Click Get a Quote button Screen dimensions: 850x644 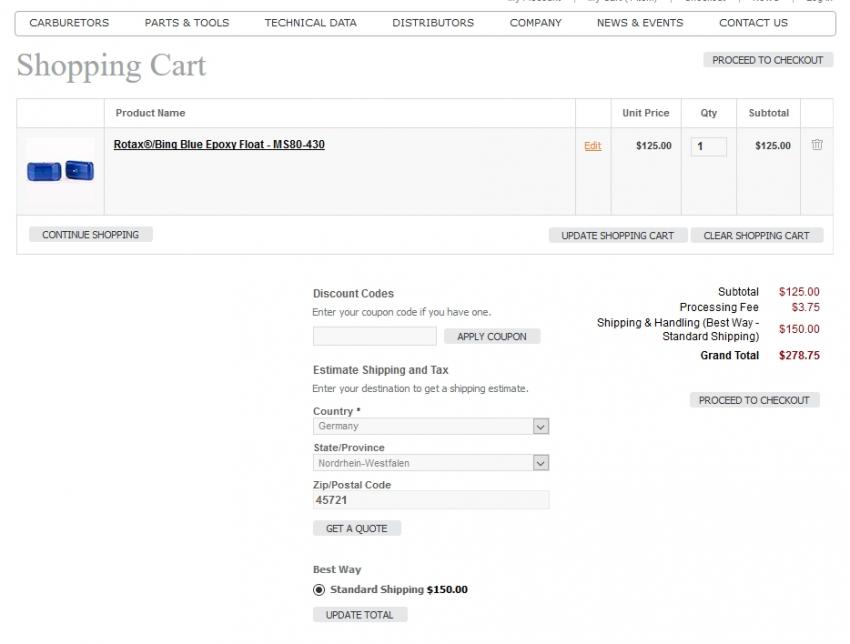pyautogui.click(x=357, y=529)
